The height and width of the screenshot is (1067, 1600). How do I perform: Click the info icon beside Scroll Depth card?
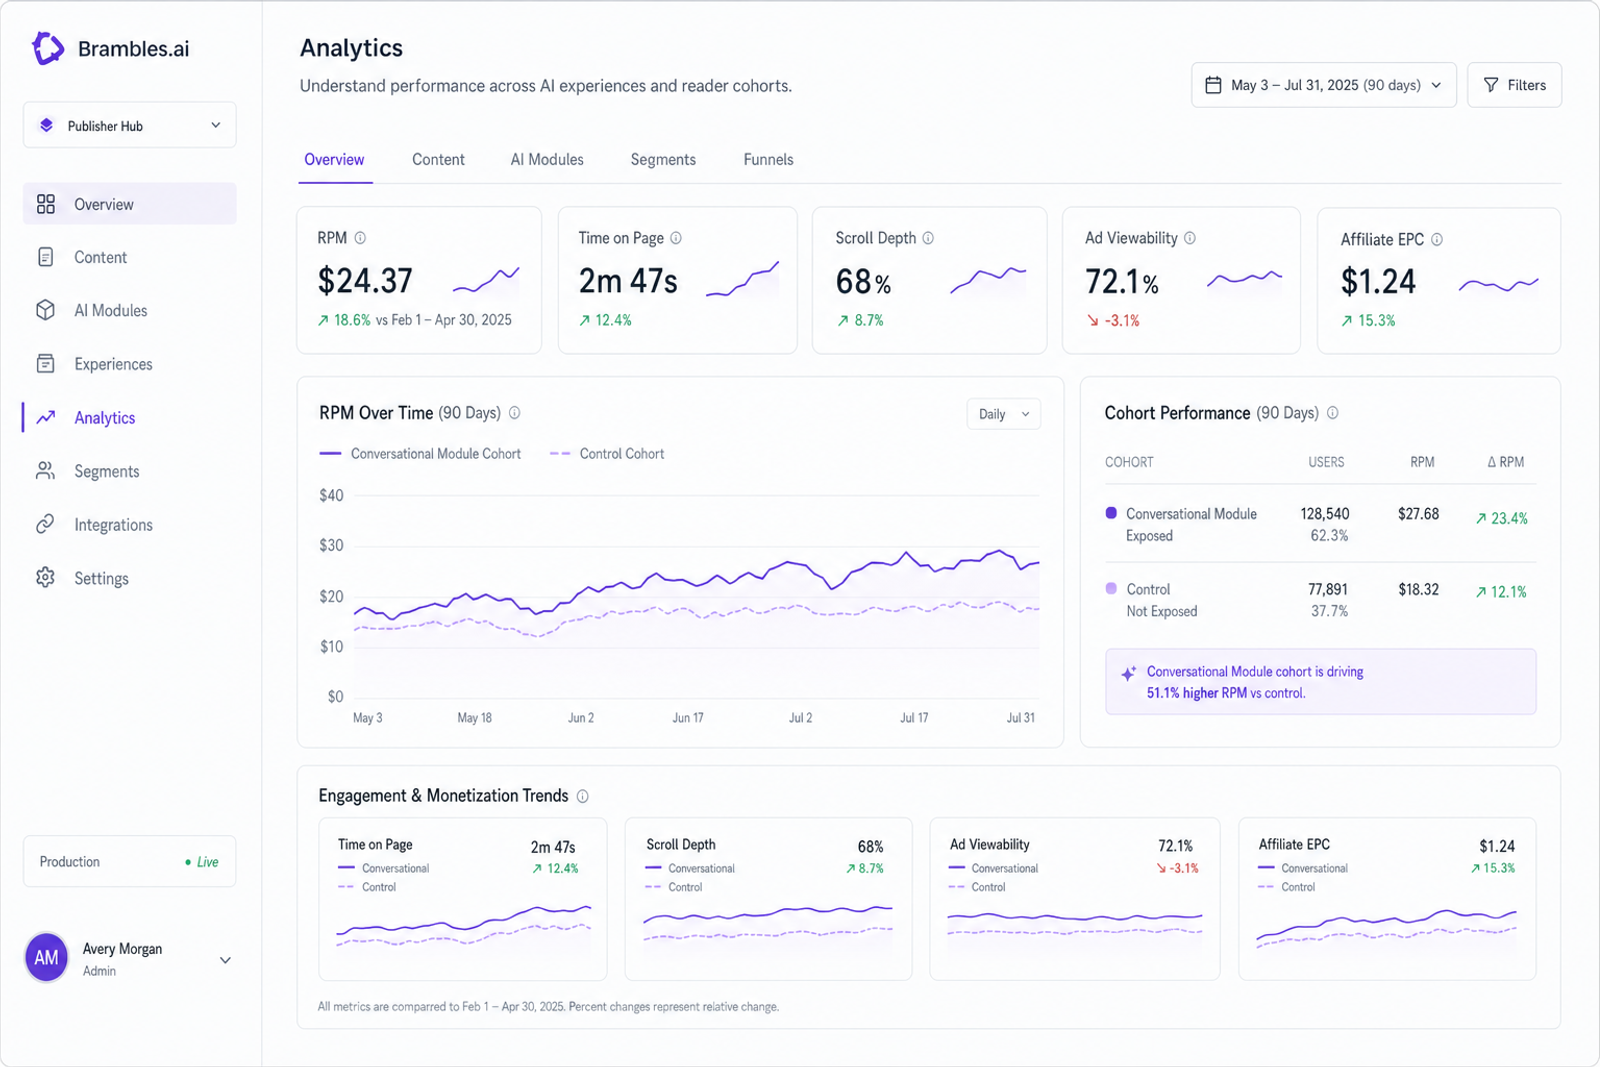coord(928,238)
